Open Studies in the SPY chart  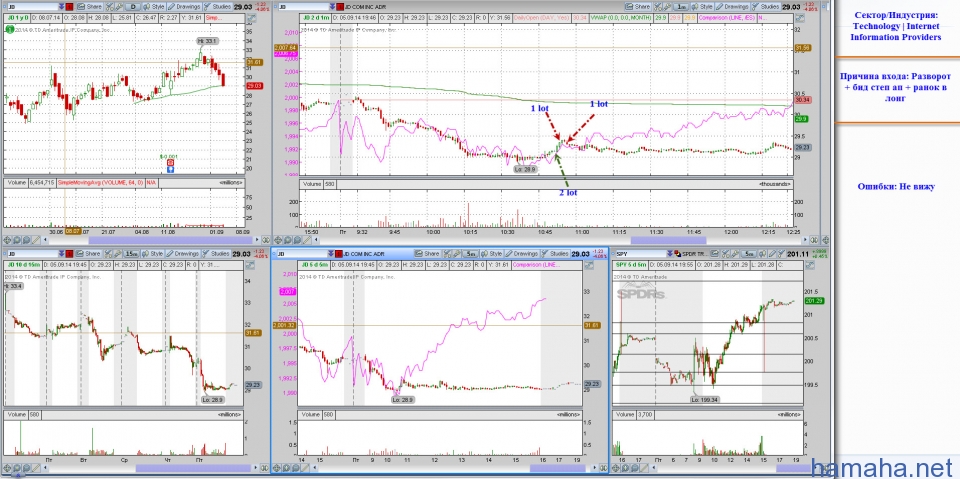782,254
